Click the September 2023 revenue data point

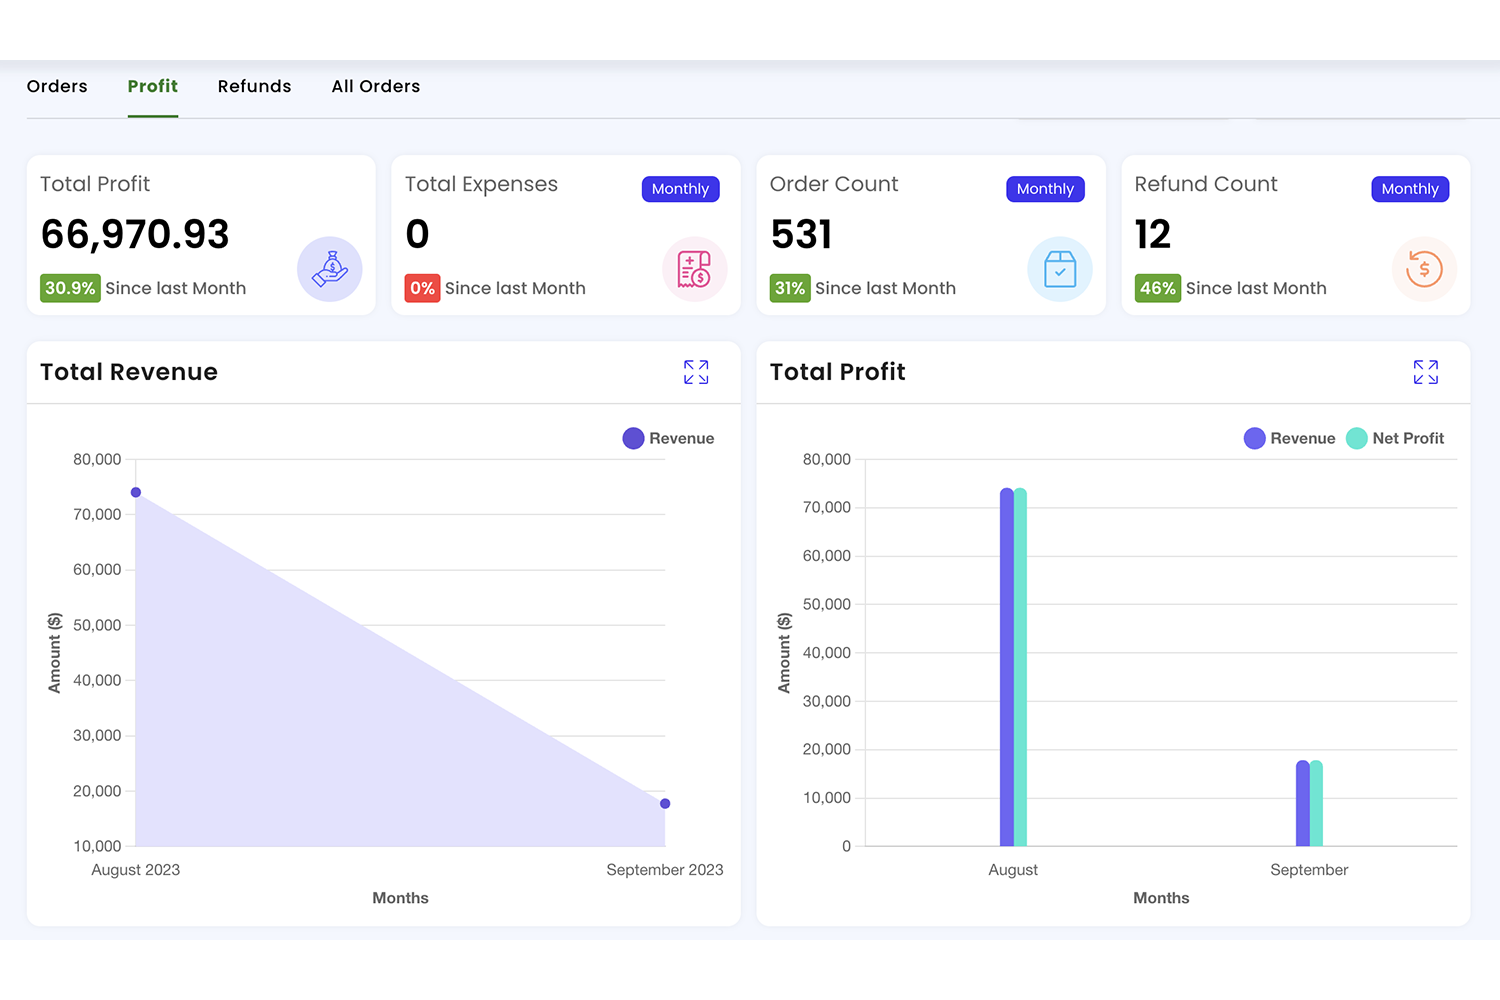pyautogui.click(x=665, y=803)
